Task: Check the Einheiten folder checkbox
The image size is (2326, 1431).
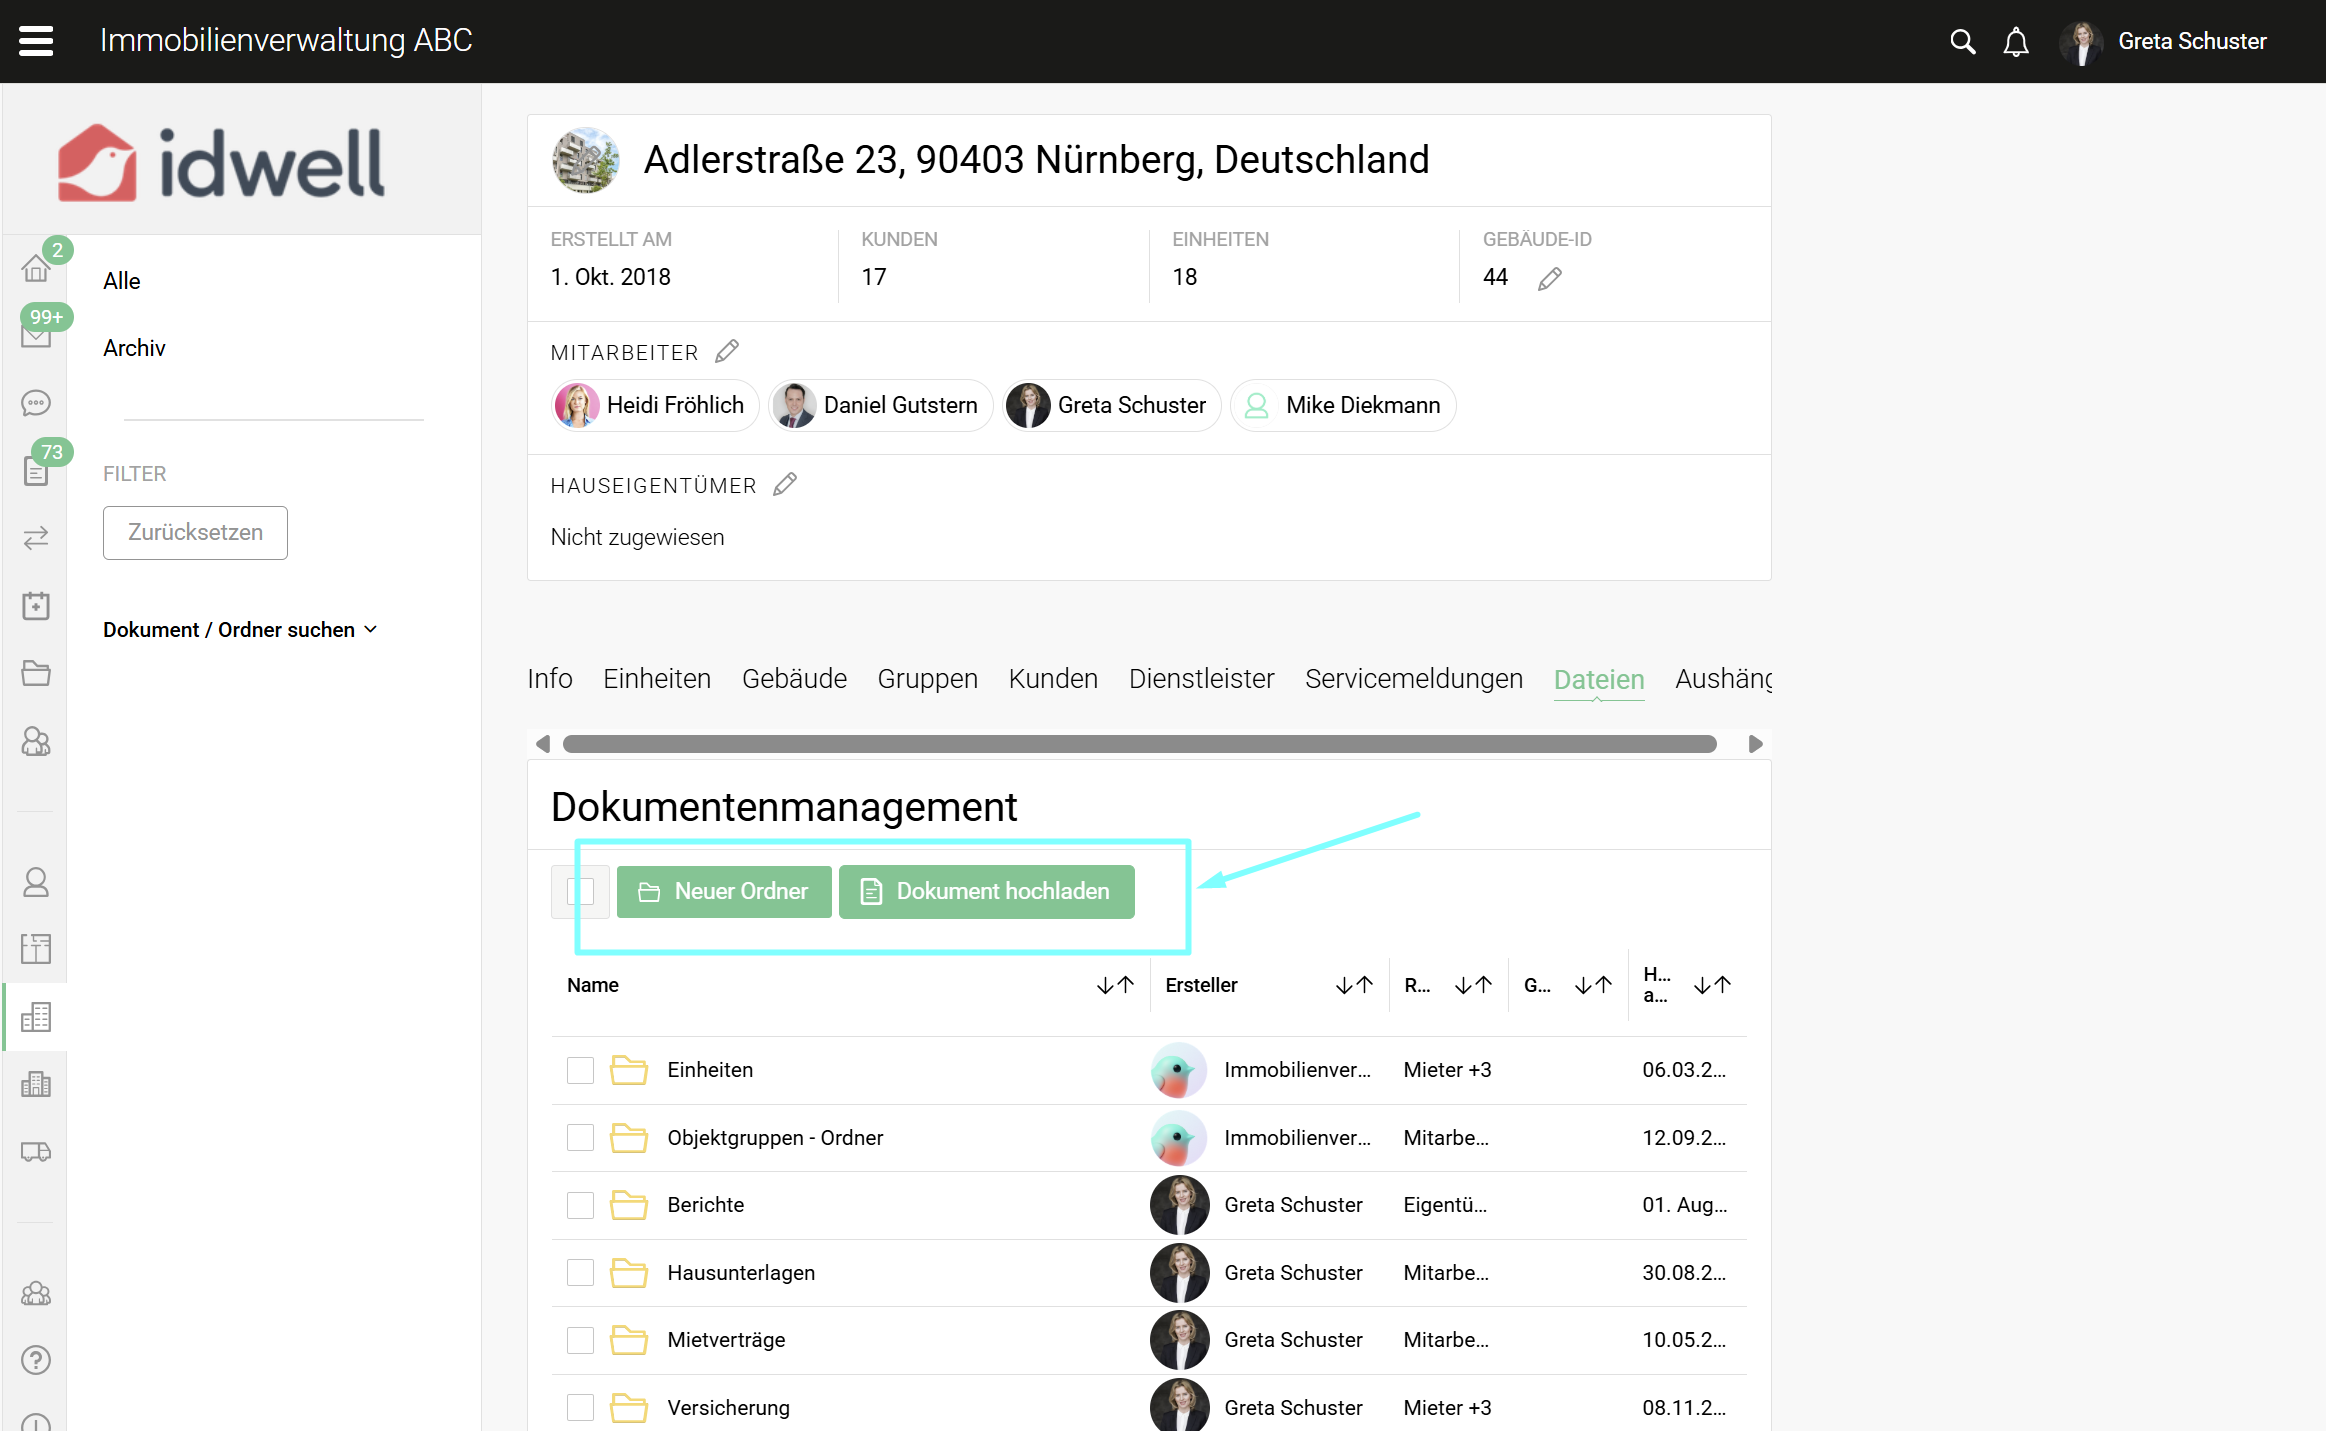Action: (580, 1070)
